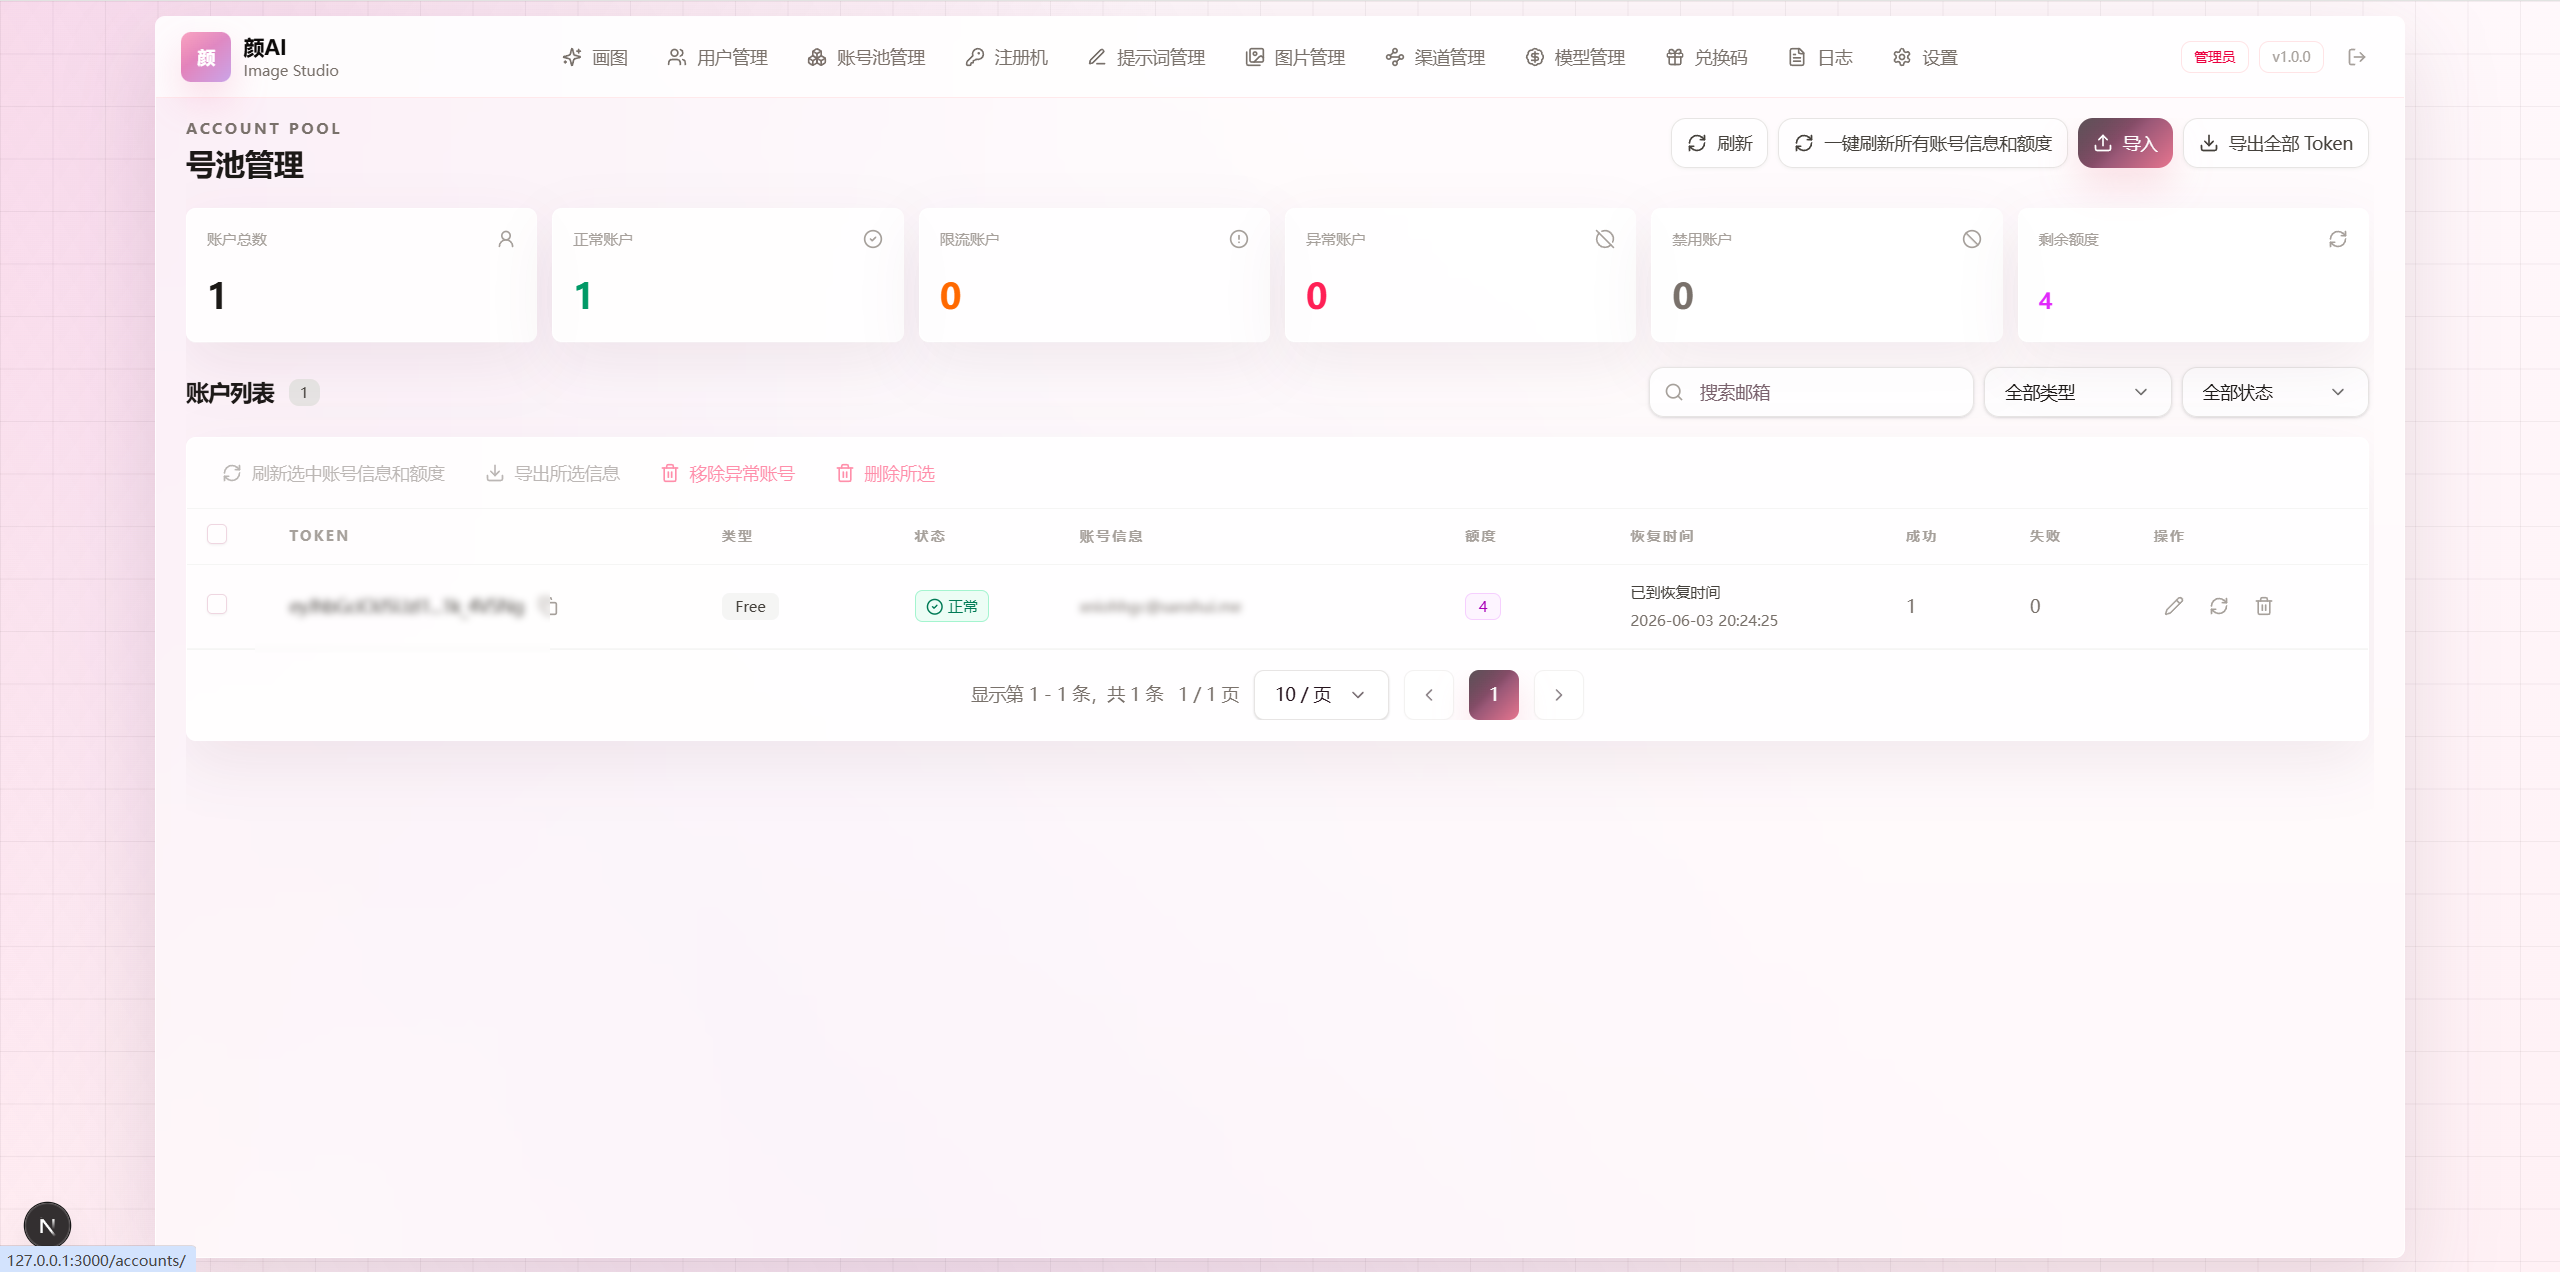Viewport: 2560px width, 1272px height.
Task: Click the 恢复时间 column header
Action: 1662,536
